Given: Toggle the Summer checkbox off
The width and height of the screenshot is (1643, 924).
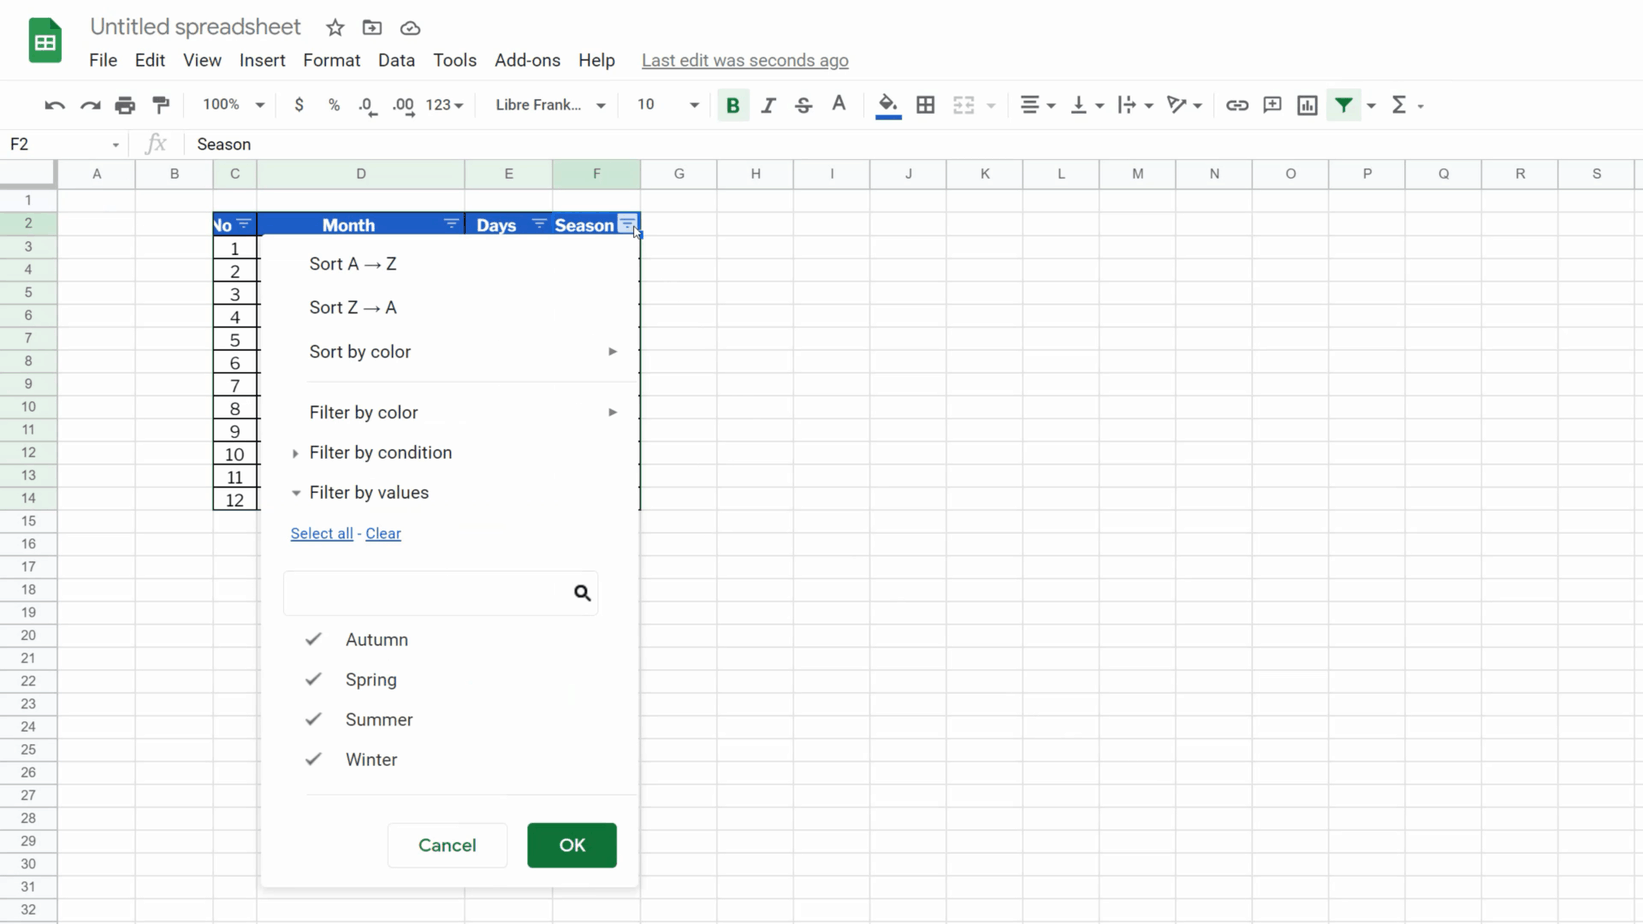Looking at the screenshot, I should tap(312, 719).
